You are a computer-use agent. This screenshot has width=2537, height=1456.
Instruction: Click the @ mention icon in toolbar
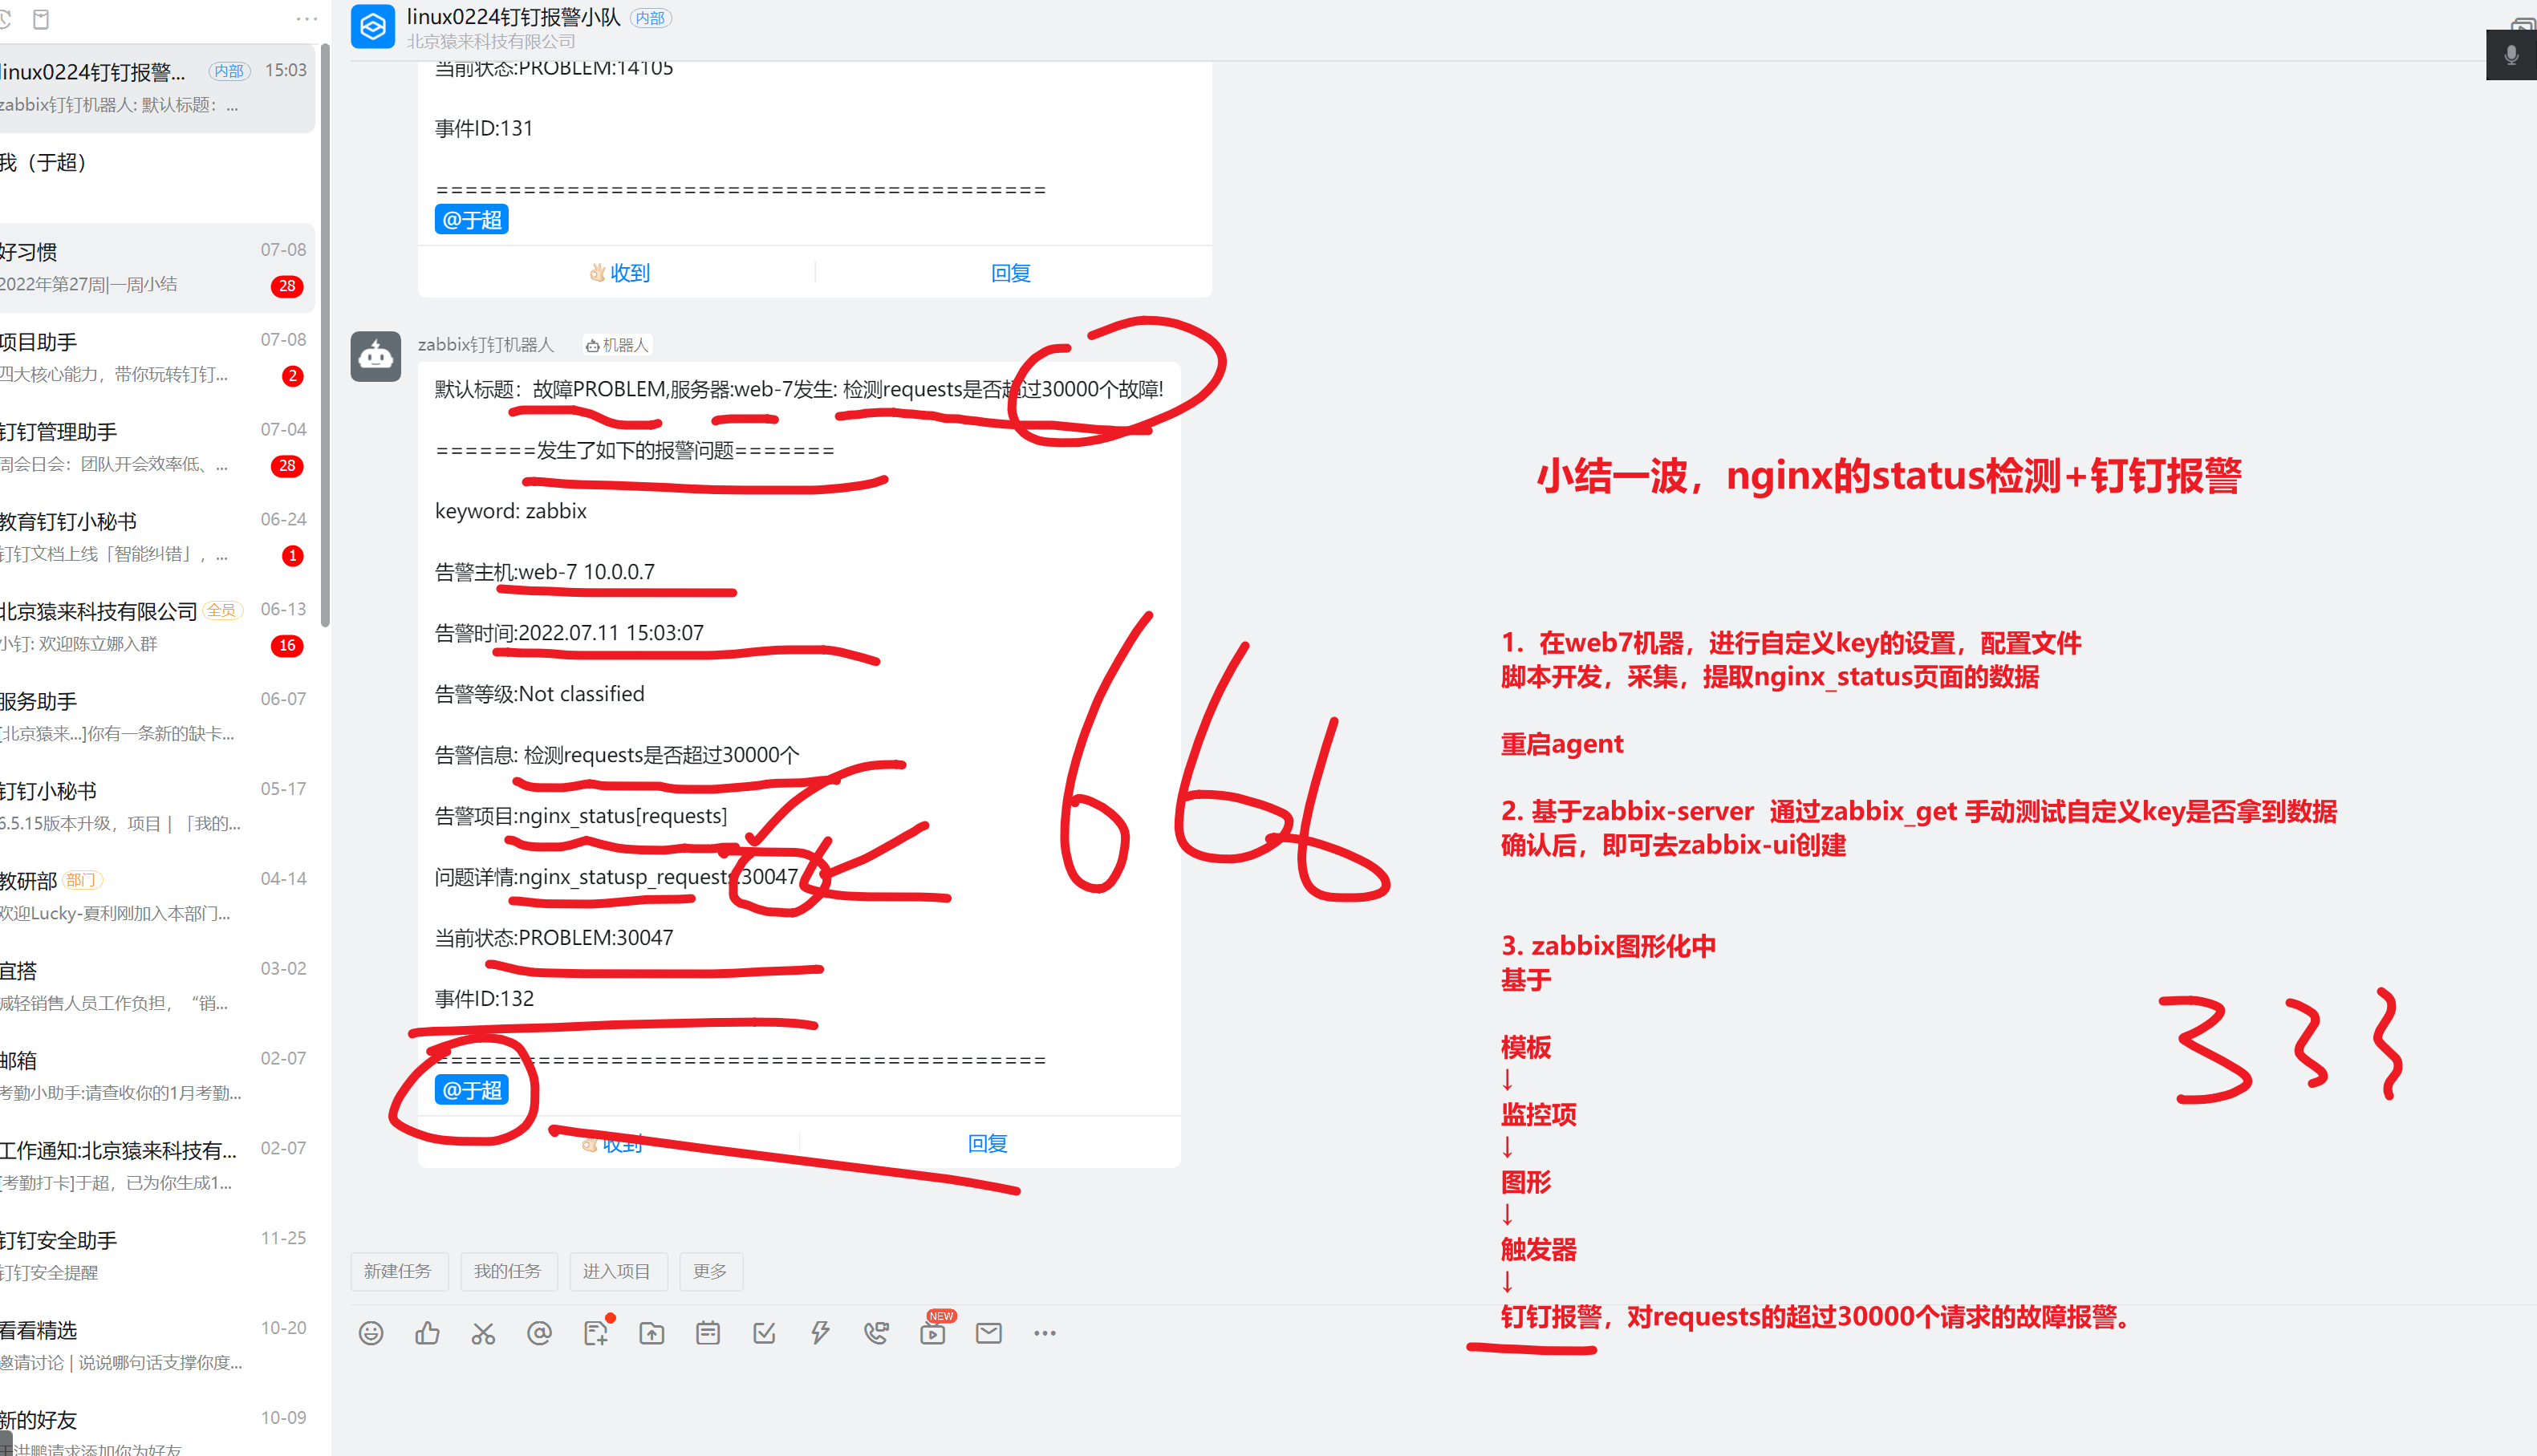tap(539, 1333)
